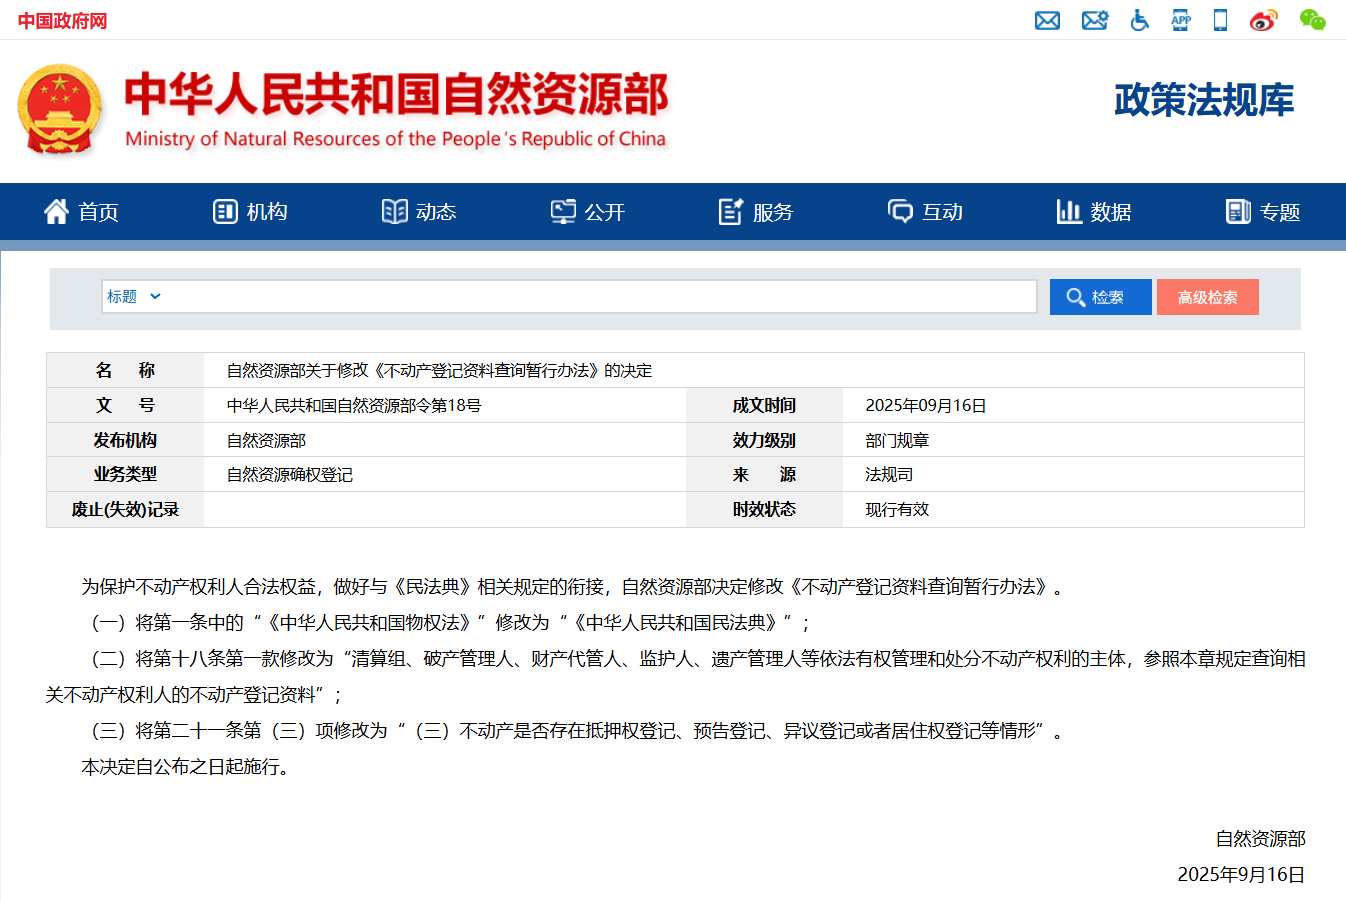
Task: Click the 时效状态 label
Action: 764,510
